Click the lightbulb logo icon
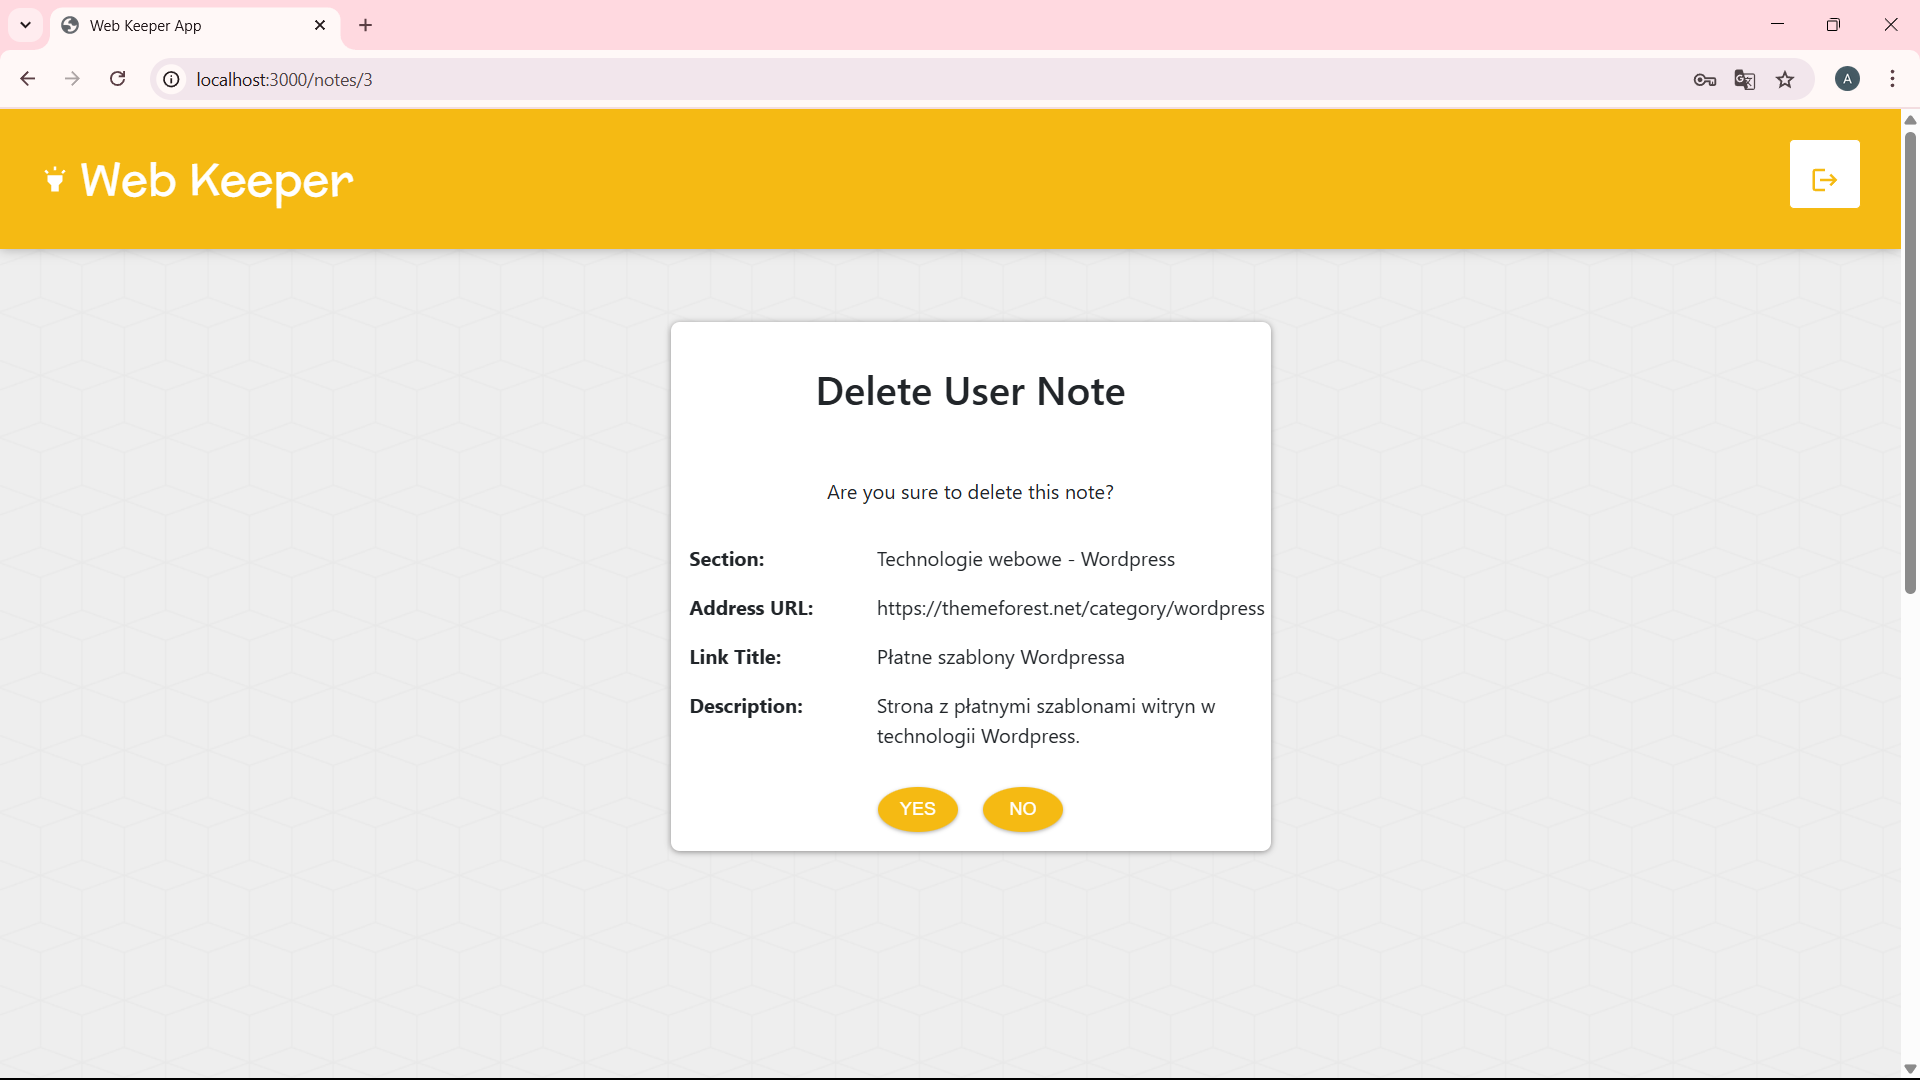The height and width of the screenshot is (1080, 1920). [55, 180]
